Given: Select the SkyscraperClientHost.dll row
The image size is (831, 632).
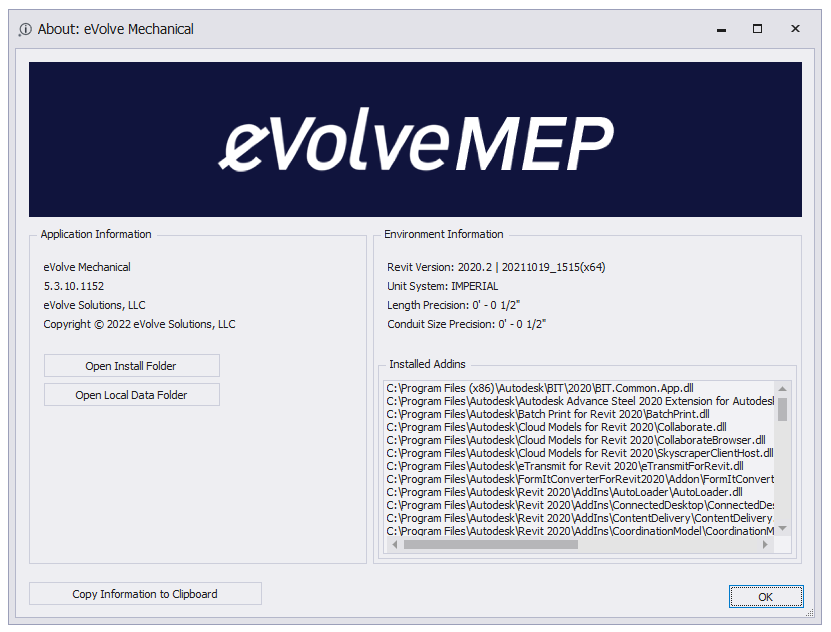Looking at the screenshot, I should (580, 453).
